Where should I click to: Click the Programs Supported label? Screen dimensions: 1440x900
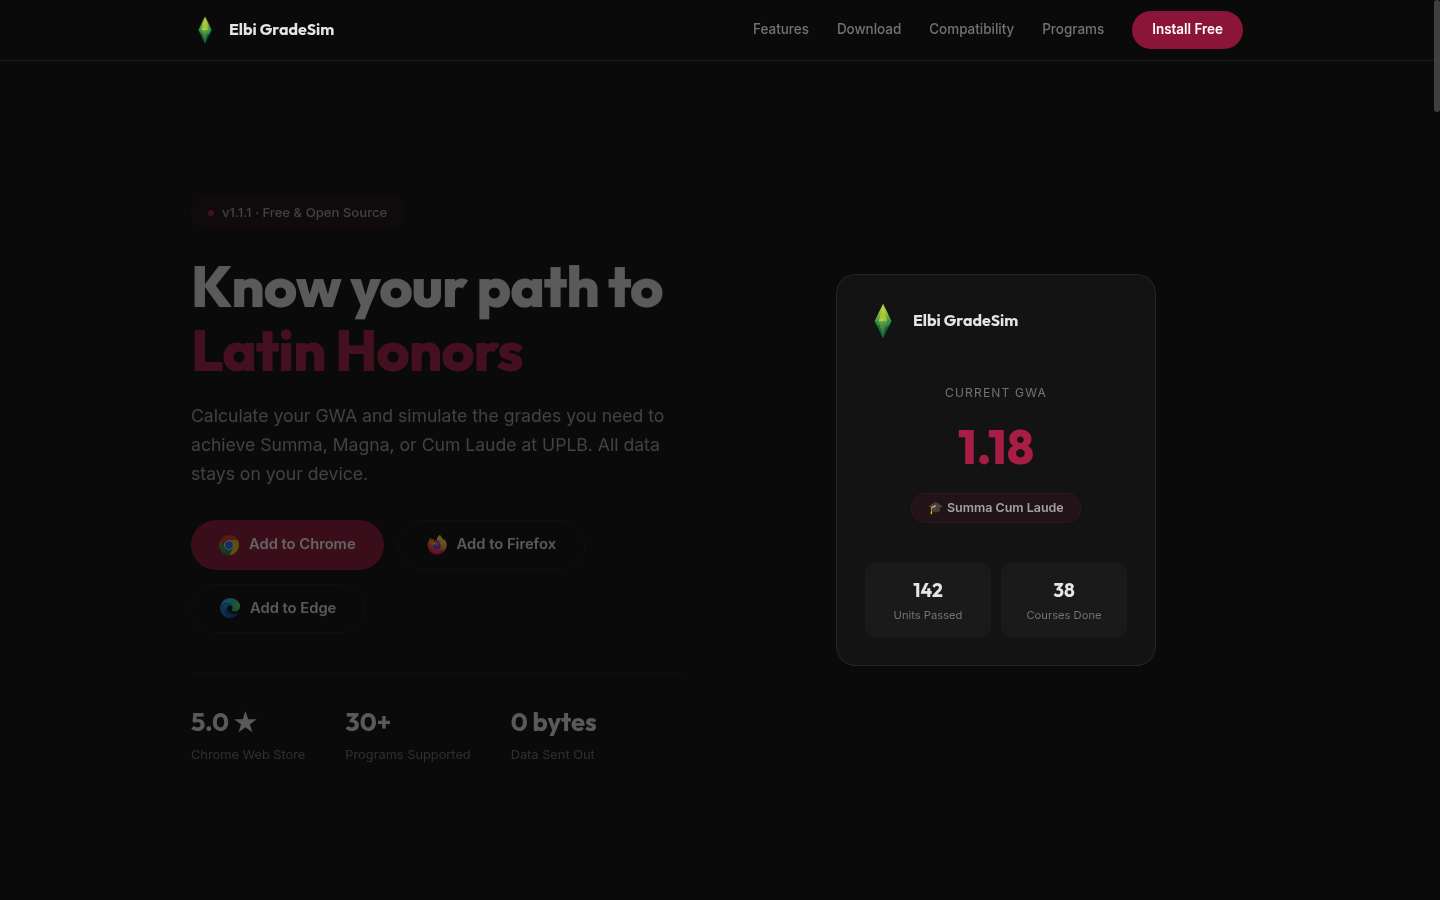tap(408, 755)
